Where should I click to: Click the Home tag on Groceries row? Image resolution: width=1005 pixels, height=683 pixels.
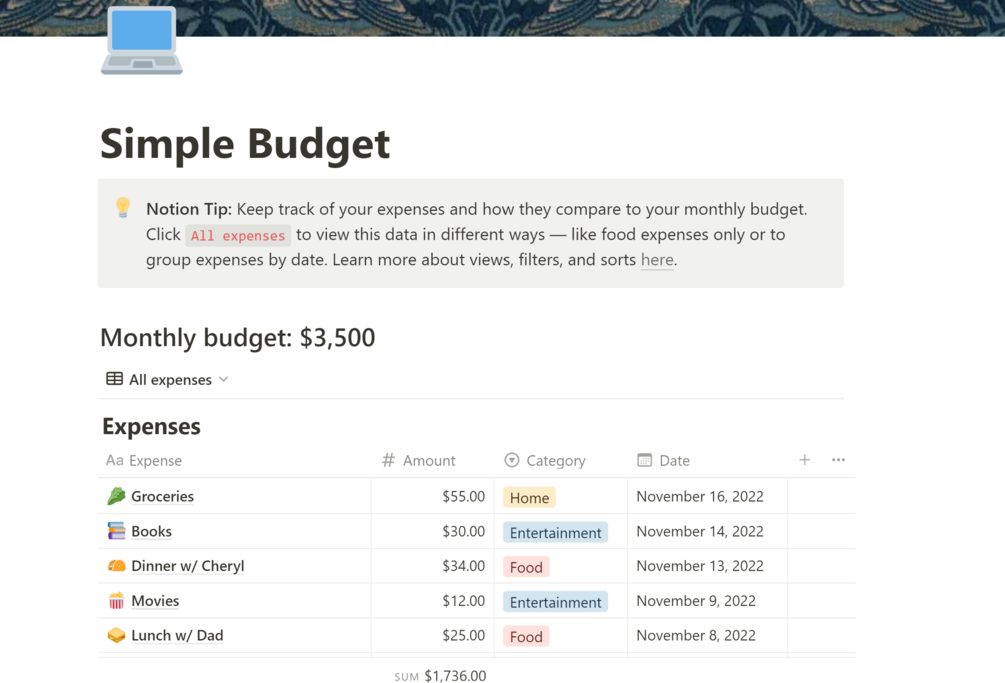(529, 497)
